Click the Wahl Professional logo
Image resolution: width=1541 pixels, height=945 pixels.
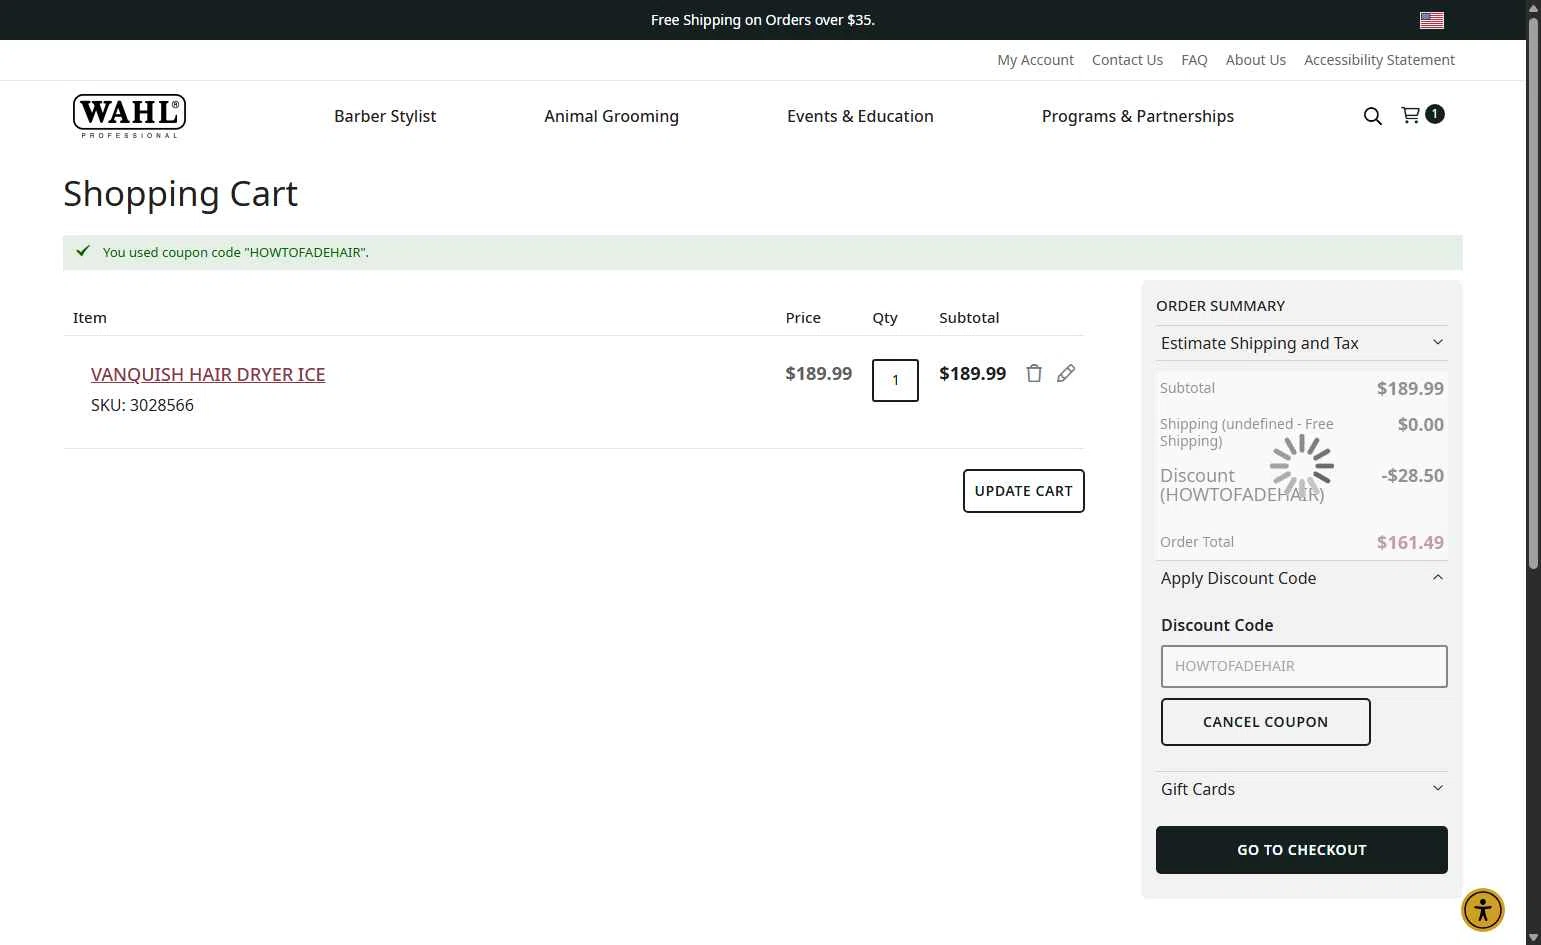tap(129, 116)
